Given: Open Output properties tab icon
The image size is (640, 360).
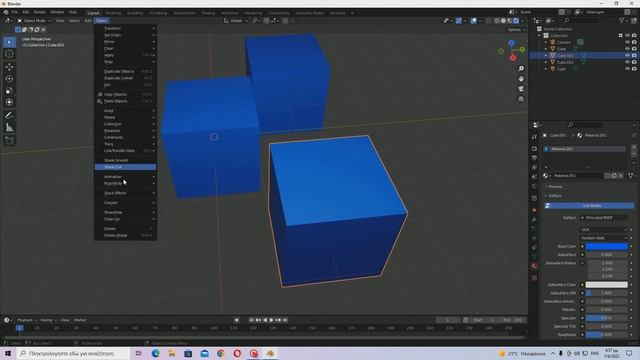Looking at the screenshot, I should [534, 158].
